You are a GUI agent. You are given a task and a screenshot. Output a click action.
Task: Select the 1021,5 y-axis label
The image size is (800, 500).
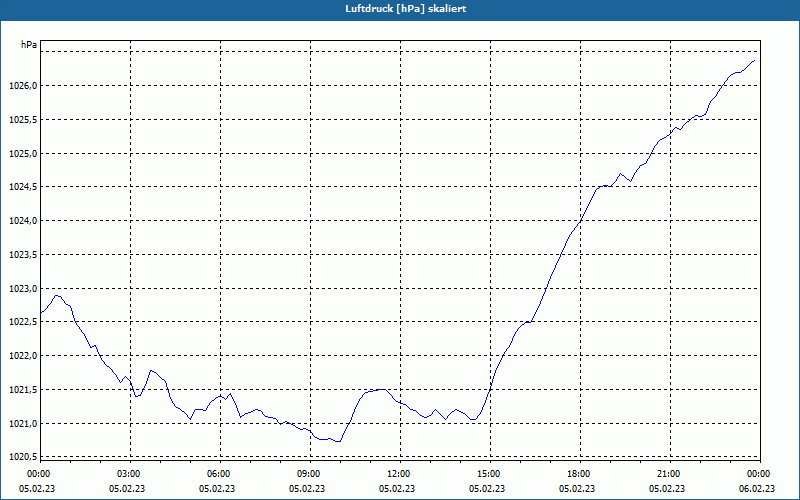pyautogui.click(x=23, y=390)
